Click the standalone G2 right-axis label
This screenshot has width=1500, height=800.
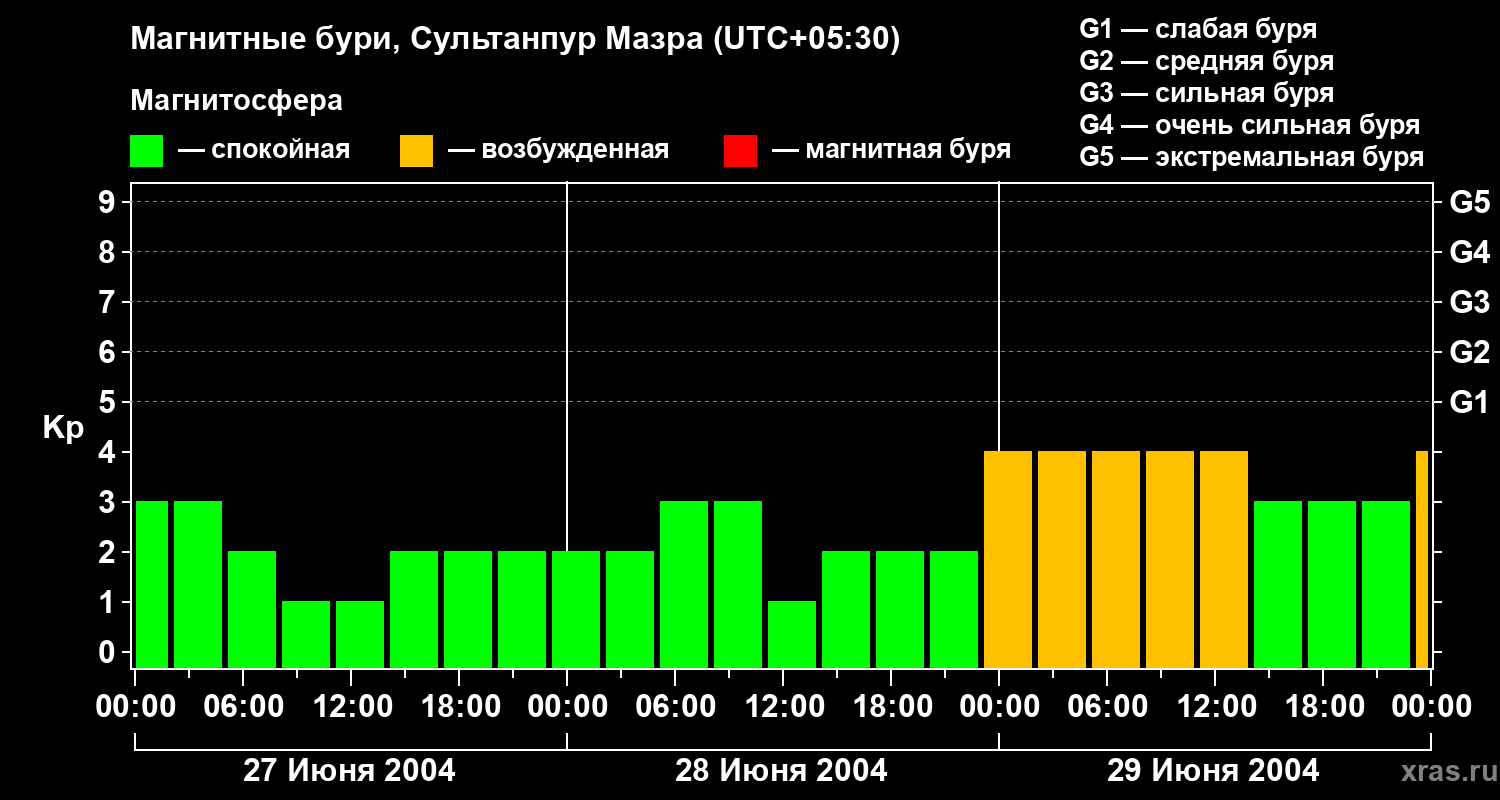1470,352
